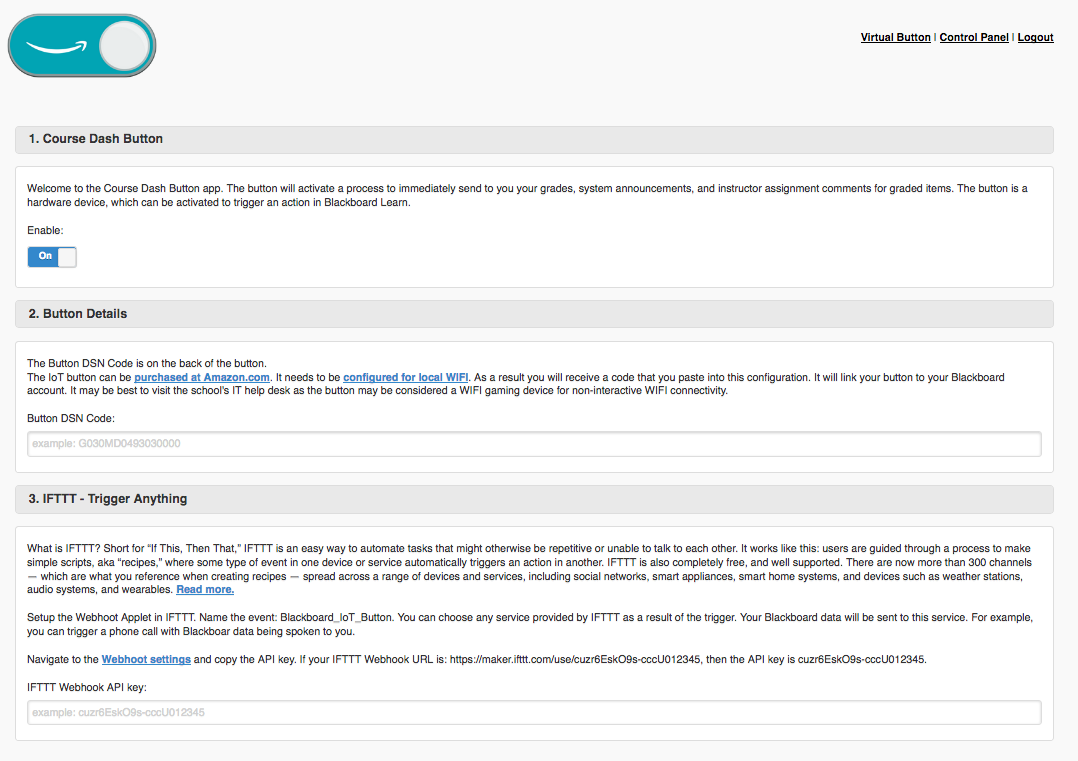Click the Logout link
The height and width of the screenshot is (761, 1078).
(1035, 37)
